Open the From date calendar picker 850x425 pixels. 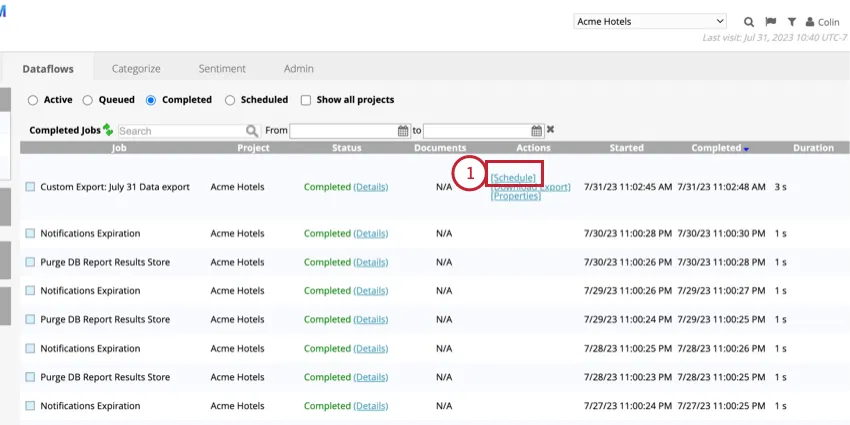(403, 131)
